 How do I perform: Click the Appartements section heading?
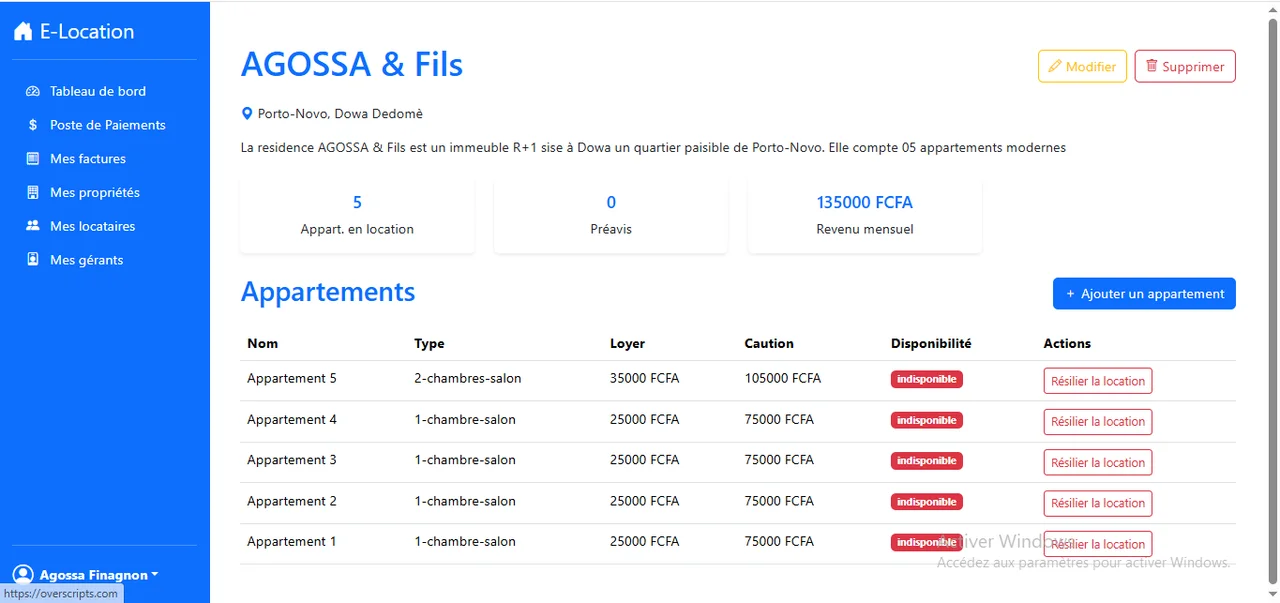coord(328,292)
